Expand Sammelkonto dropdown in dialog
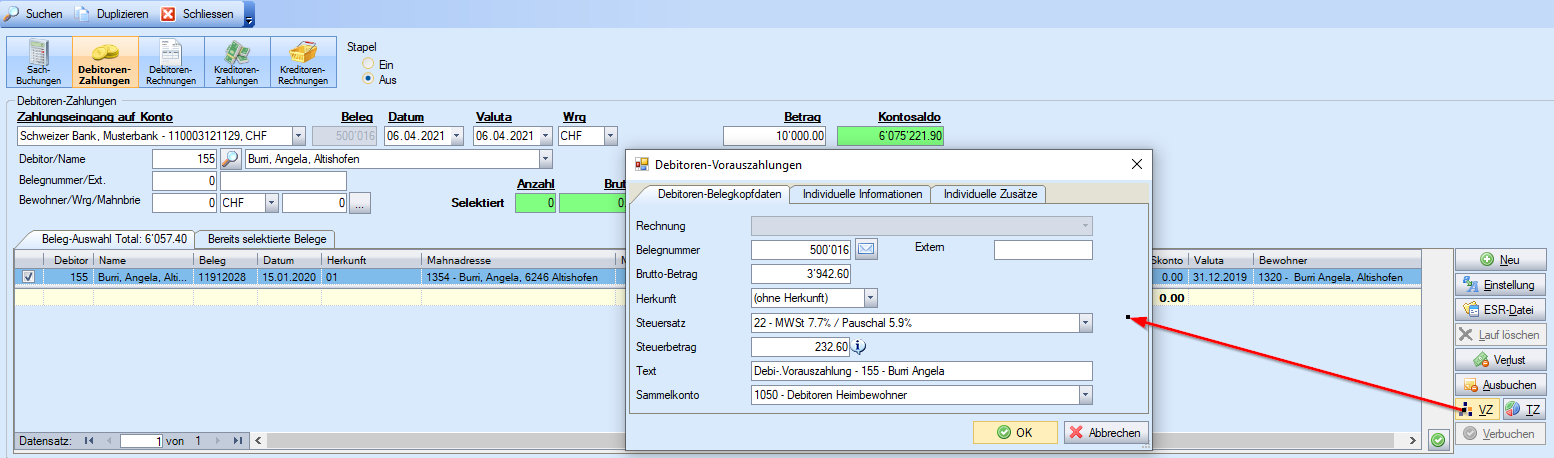 (x=1085, y=396)
